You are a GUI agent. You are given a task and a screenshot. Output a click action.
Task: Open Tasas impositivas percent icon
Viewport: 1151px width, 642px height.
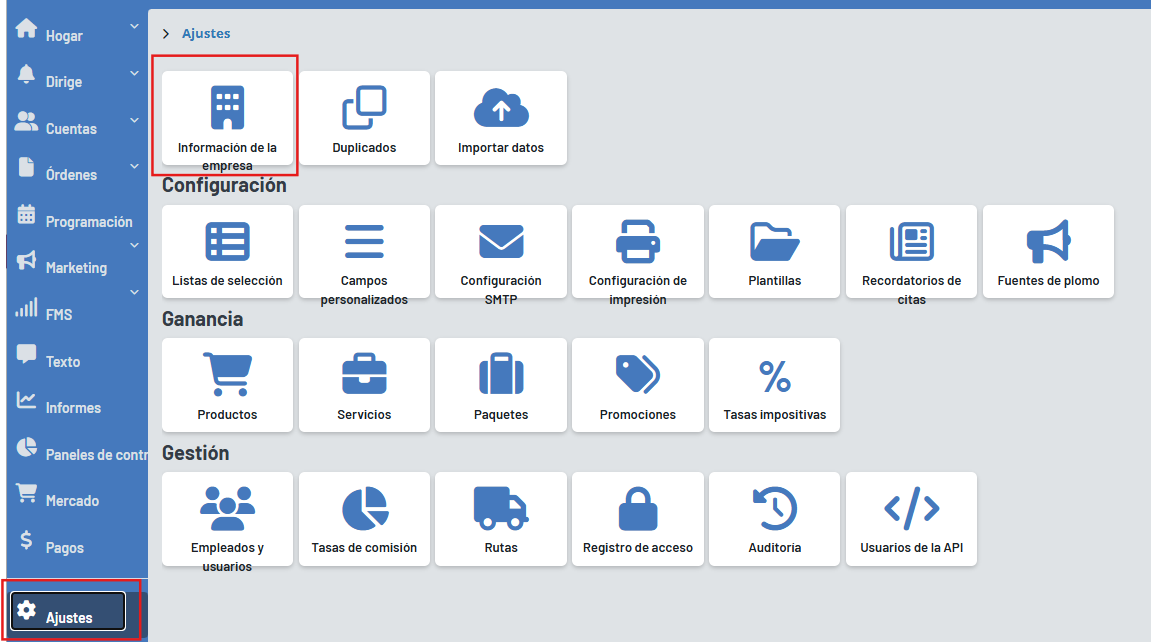point(774,376)
